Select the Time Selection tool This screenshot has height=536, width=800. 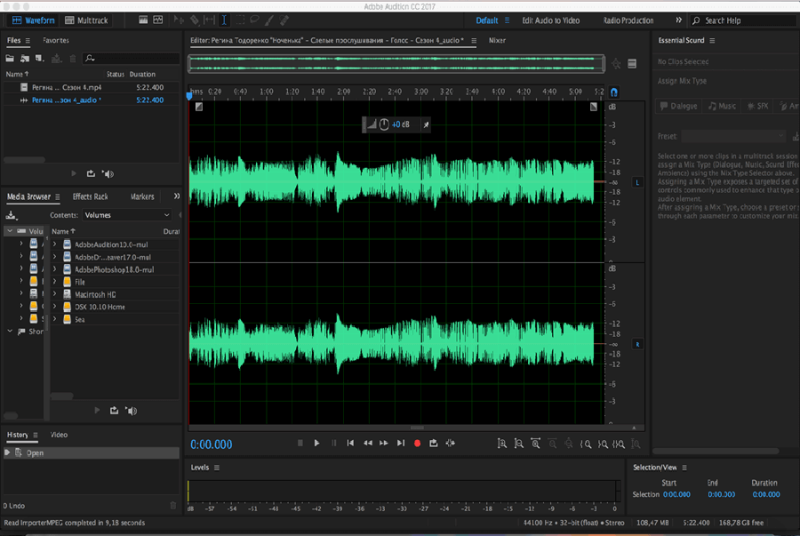click(224, 20)
